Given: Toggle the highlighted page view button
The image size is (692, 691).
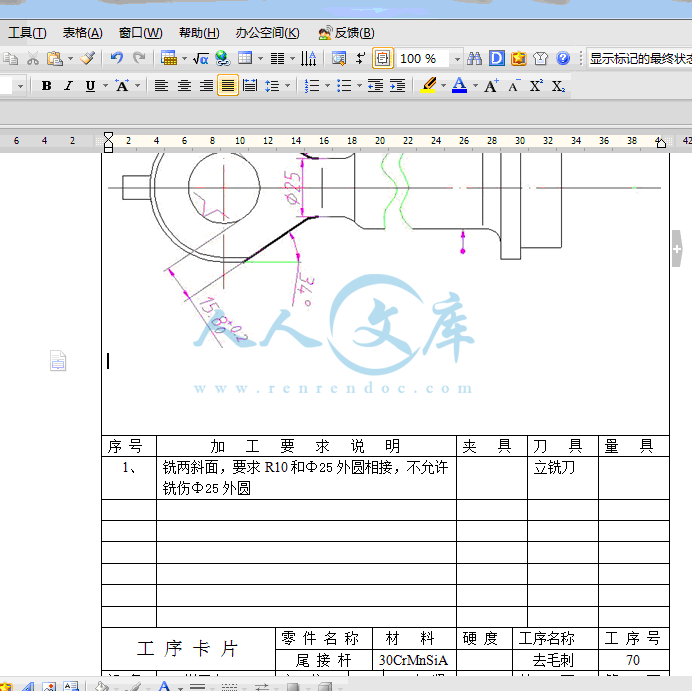Looking at the screenshot, I should [x=383, y=58].
